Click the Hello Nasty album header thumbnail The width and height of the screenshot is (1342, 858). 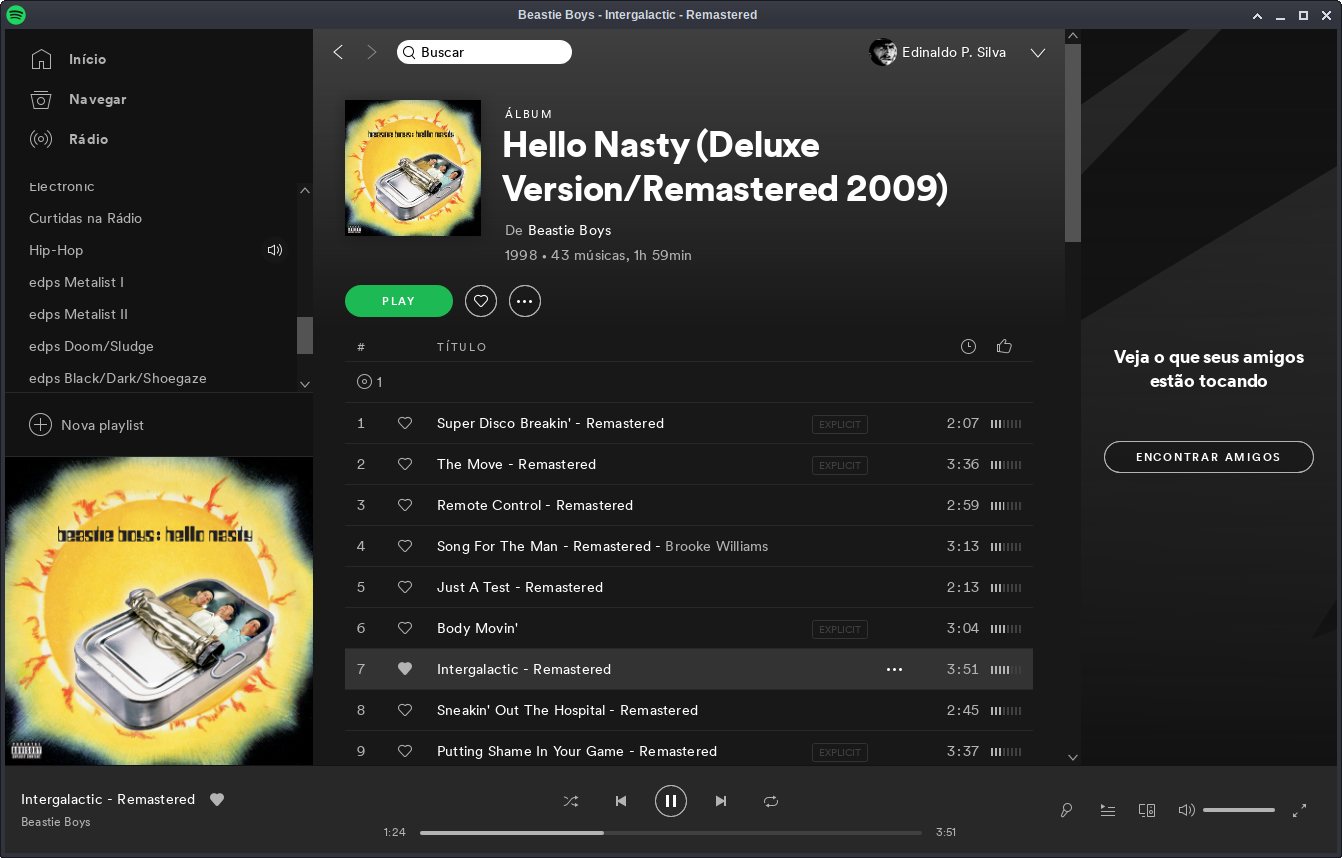[413, 168]
